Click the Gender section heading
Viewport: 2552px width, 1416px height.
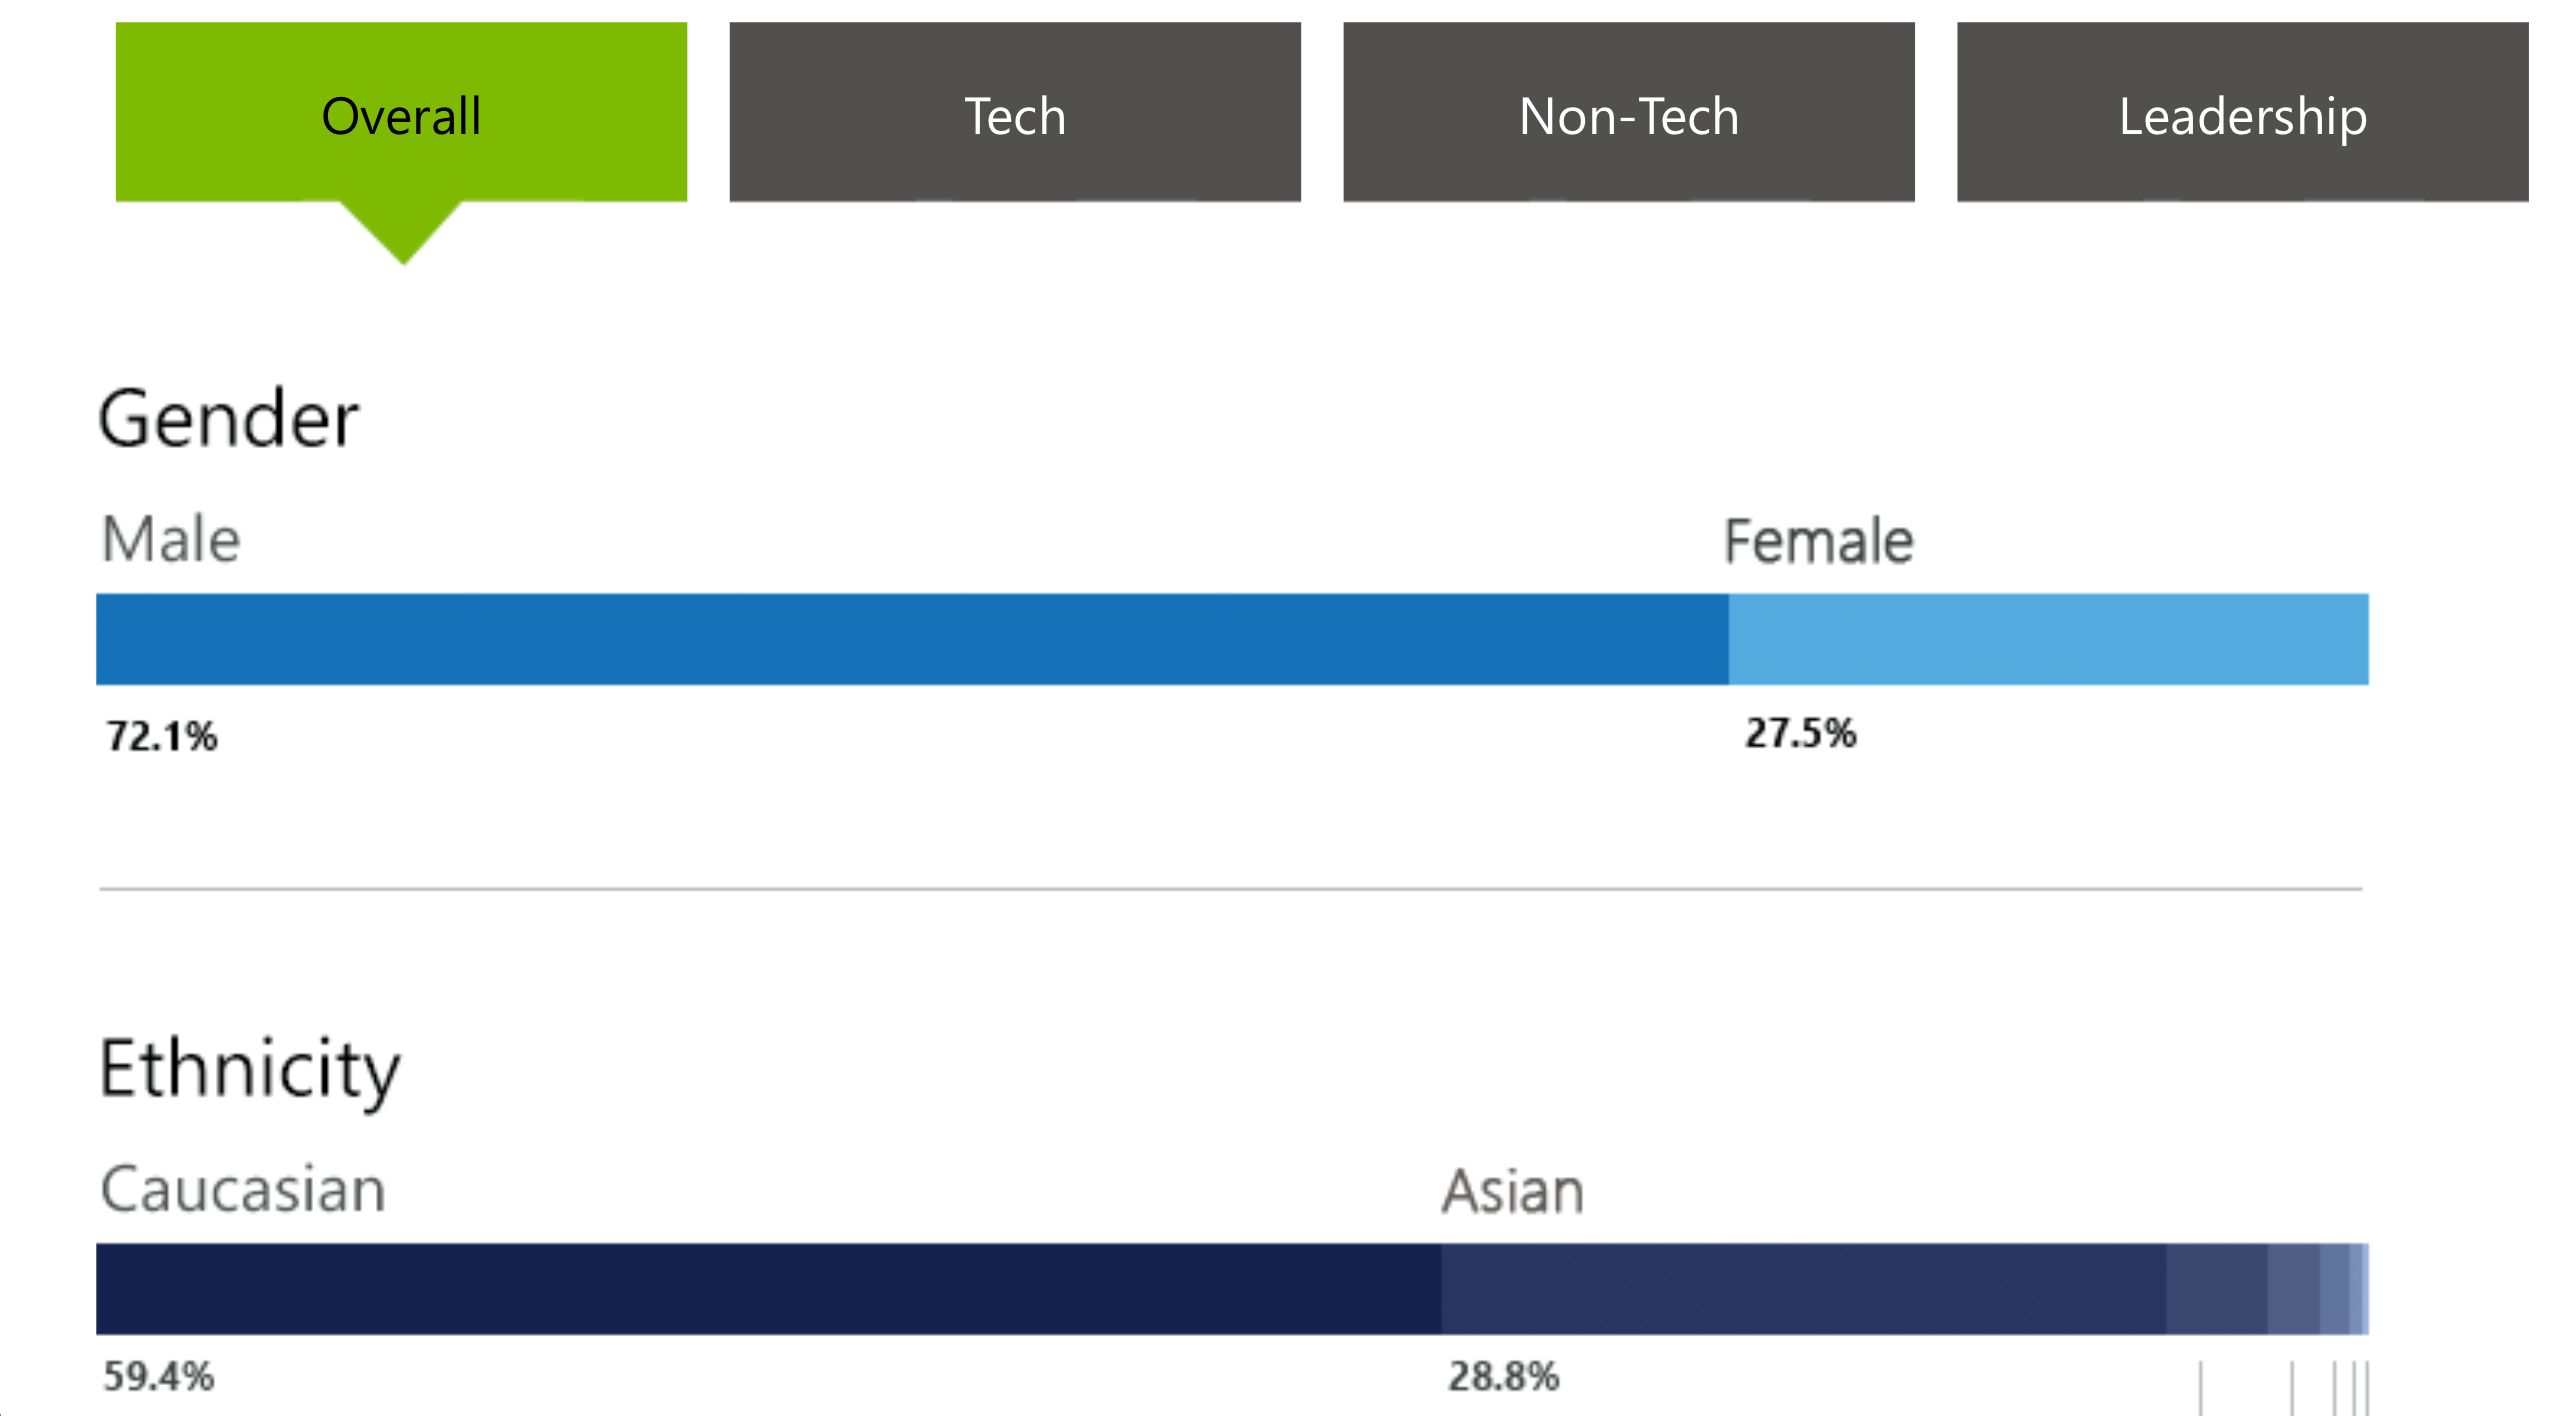point(228,419)
